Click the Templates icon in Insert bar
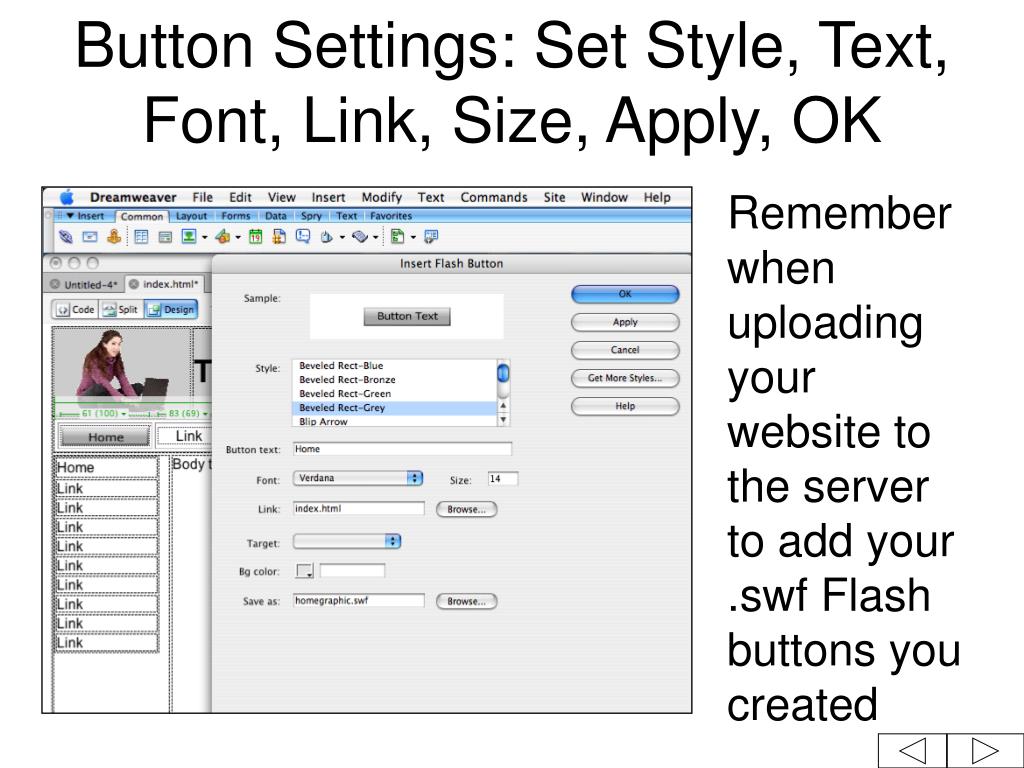Screen dimensions: 1024x768 (x=397, y=236)
